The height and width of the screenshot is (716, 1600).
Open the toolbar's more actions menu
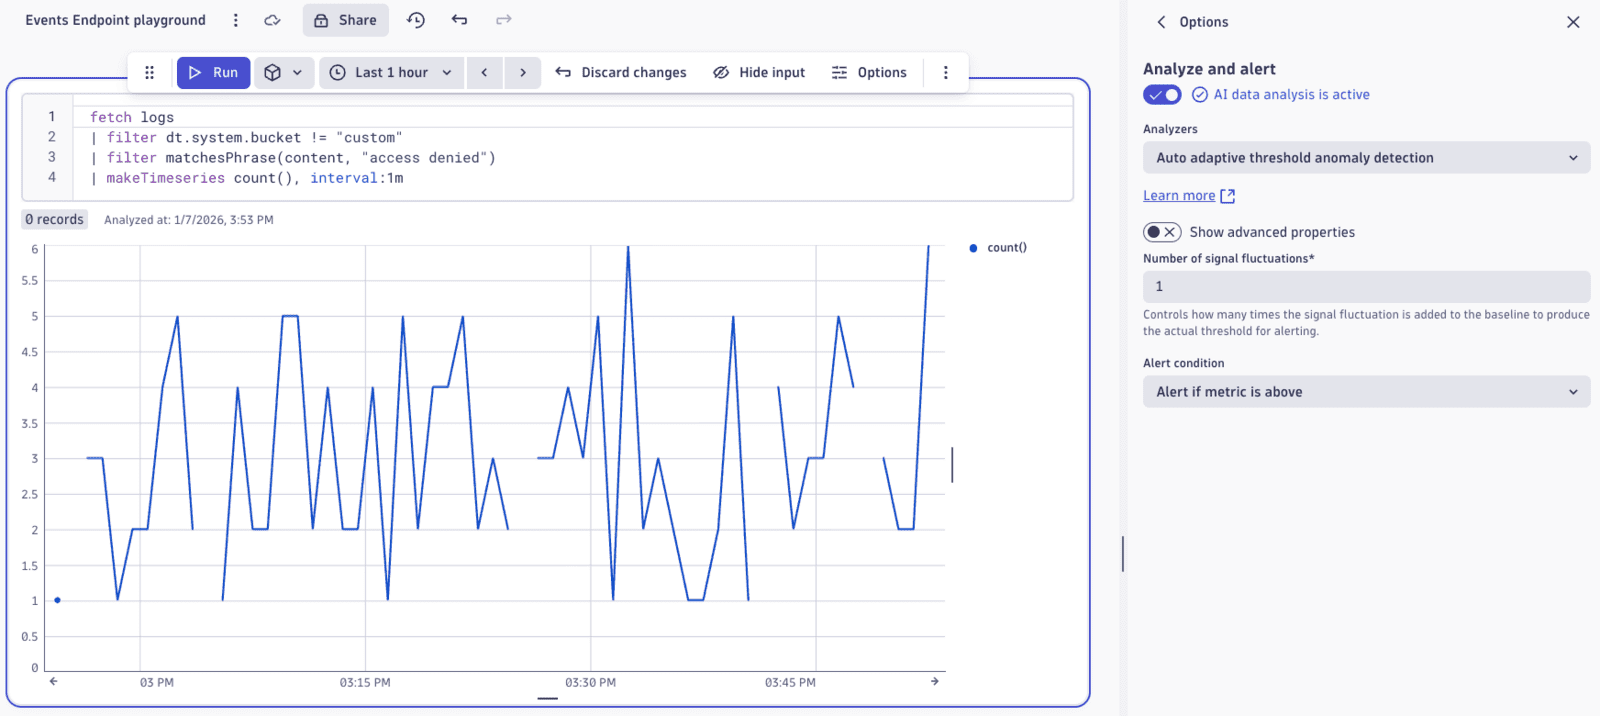945,73
